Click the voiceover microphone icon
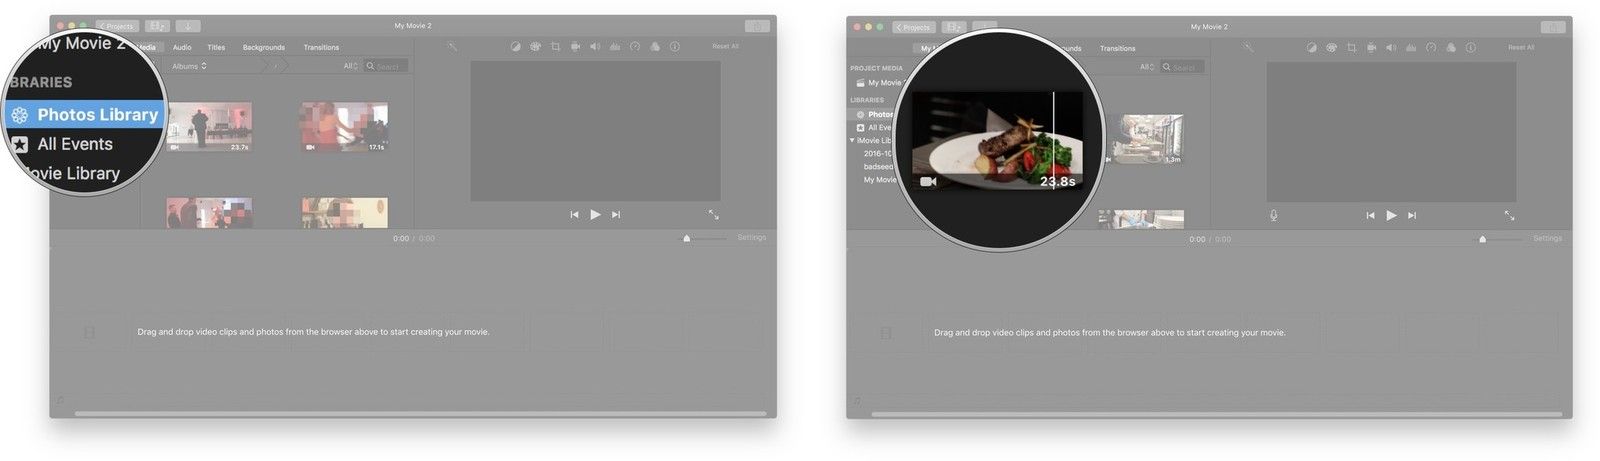 [x=1273, y=215]
